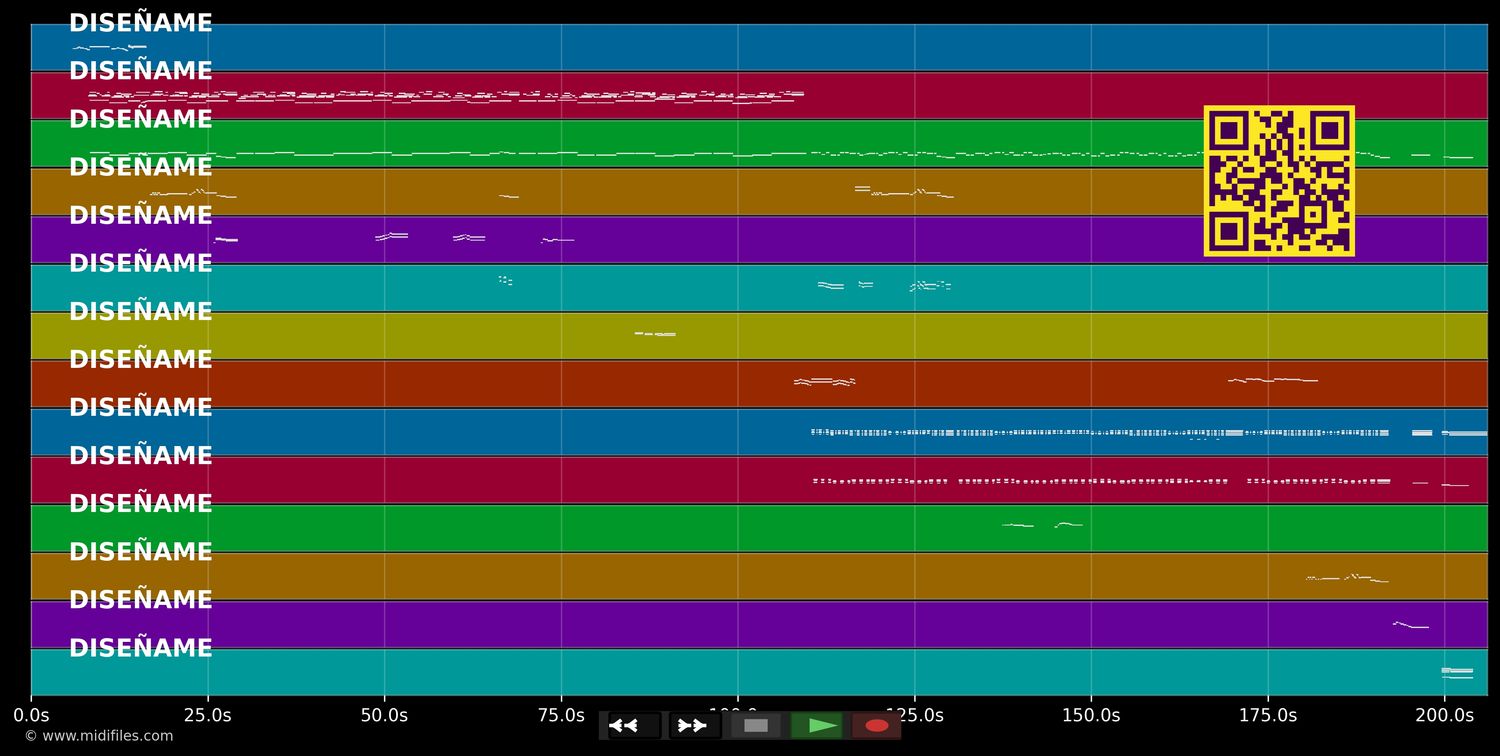The height and width of the screenshot is (756, 1500).
Task: Click the yellow QR code
Action: click(1279, 181)
